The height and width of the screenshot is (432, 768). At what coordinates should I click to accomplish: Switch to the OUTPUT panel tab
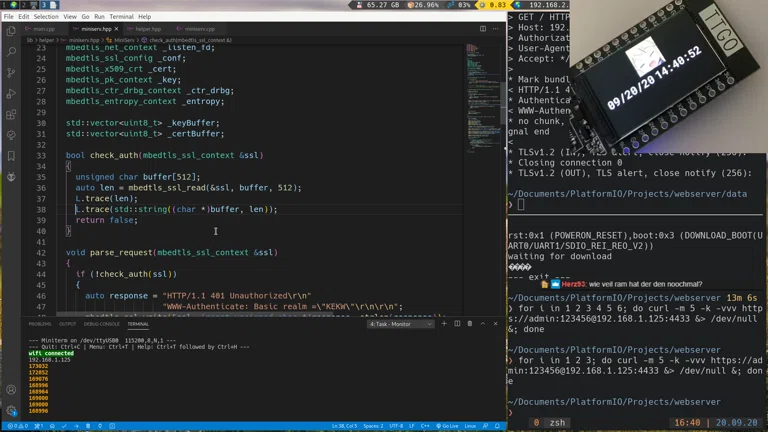tap(68, 324)
